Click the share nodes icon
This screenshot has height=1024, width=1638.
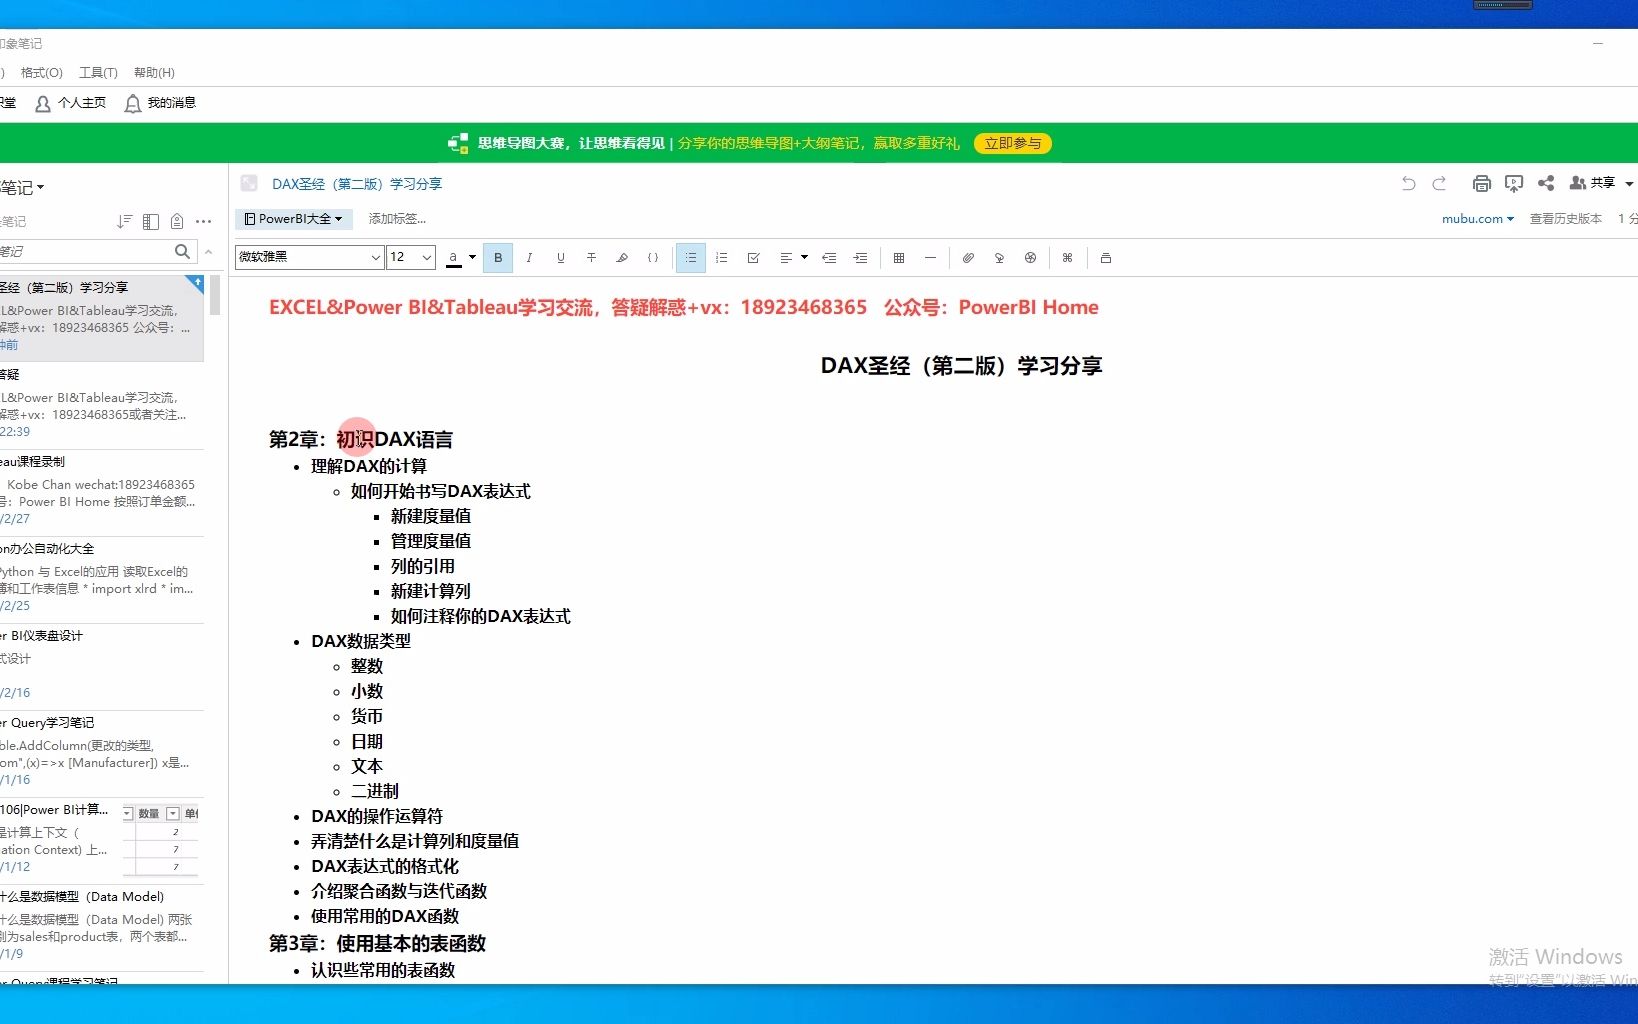click(1546, 183)
